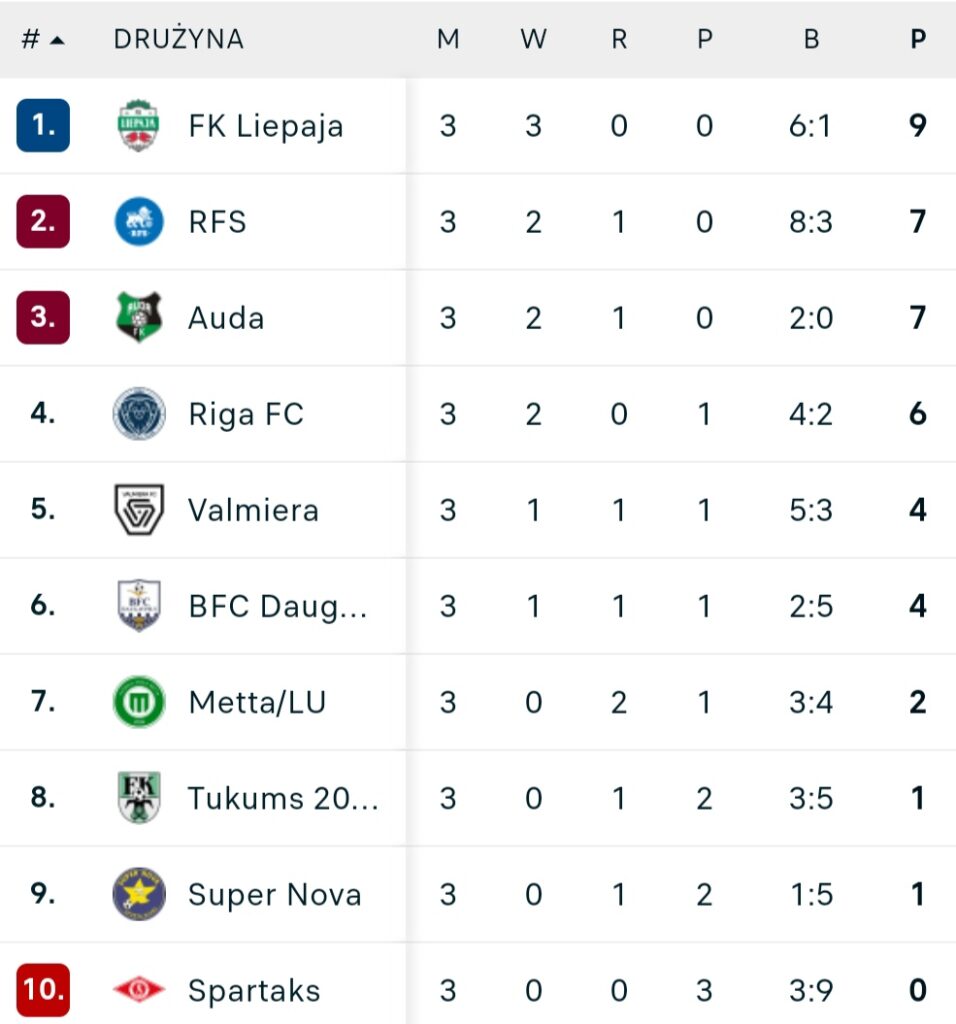The height and width of the screenshot is (1024, 956).
Task: Tap the Spartaks red diamond logo
Action: [139, 990]
